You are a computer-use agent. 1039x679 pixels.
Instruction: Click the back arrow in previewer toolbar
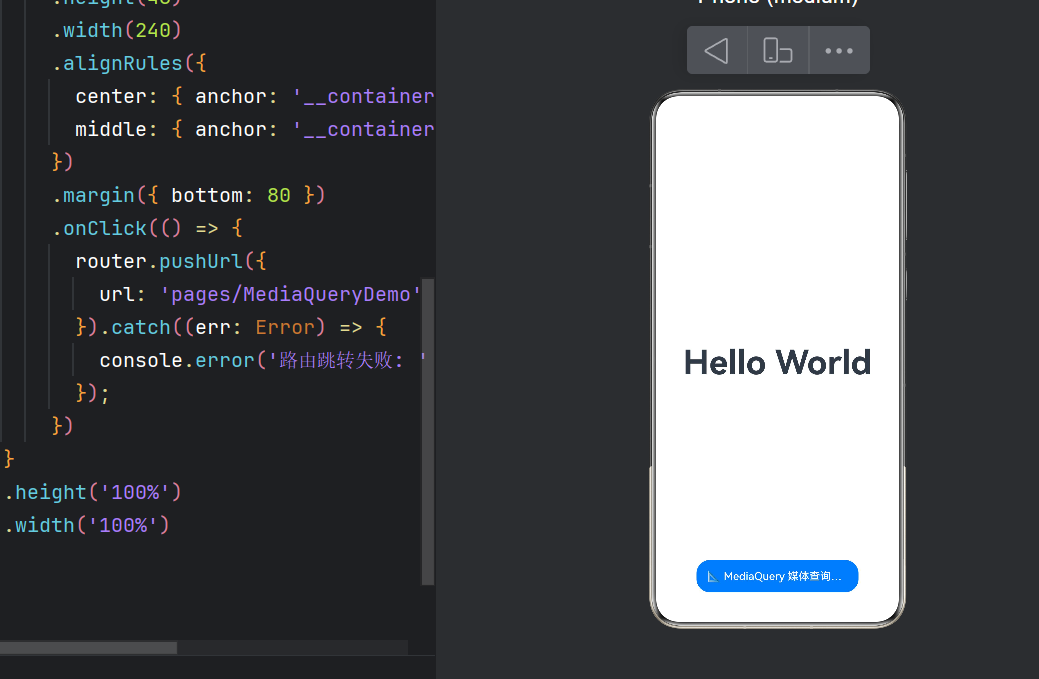716,50
